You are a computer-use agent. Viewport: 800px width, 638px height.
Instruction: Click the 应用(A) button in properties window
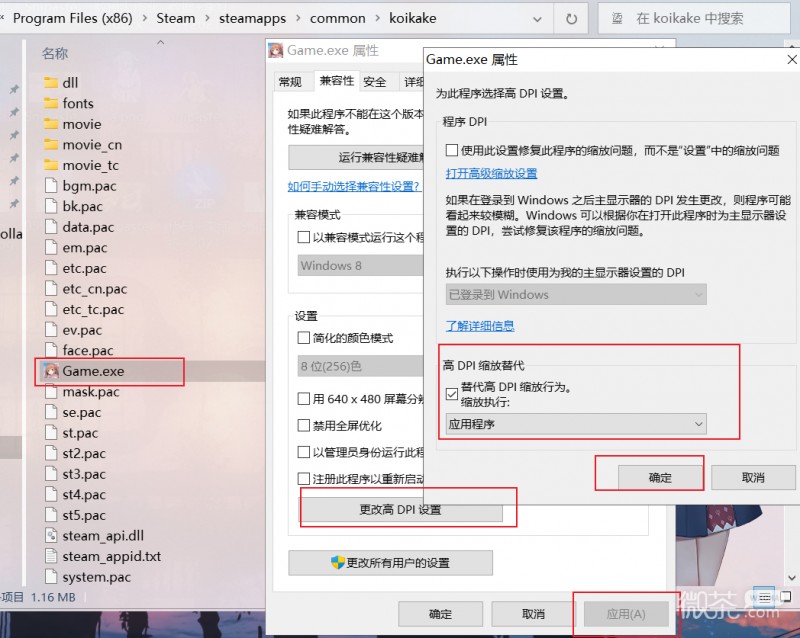pos(626,614)
